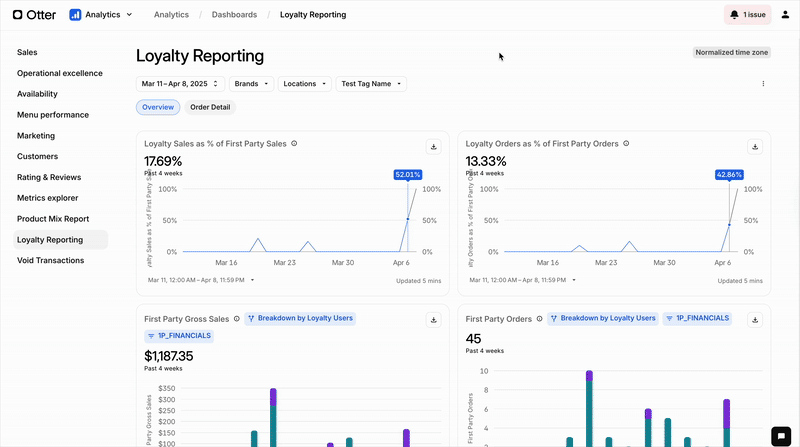Viewport: 800px width, 447px height.
Task: Click the 1 issue notification button
Action: (x=748, y=15)
